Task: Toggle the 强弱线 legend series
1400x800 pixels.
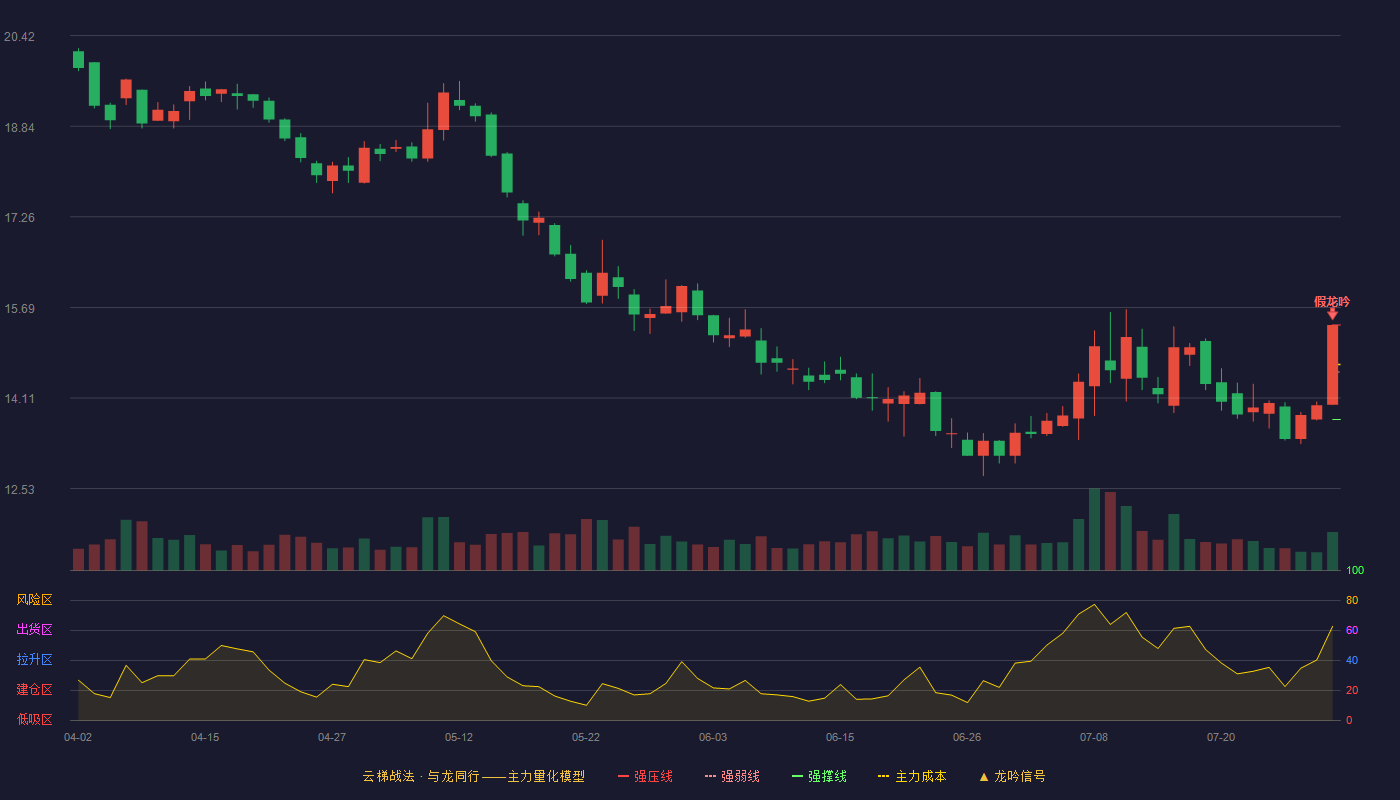Action: point(732,776)
